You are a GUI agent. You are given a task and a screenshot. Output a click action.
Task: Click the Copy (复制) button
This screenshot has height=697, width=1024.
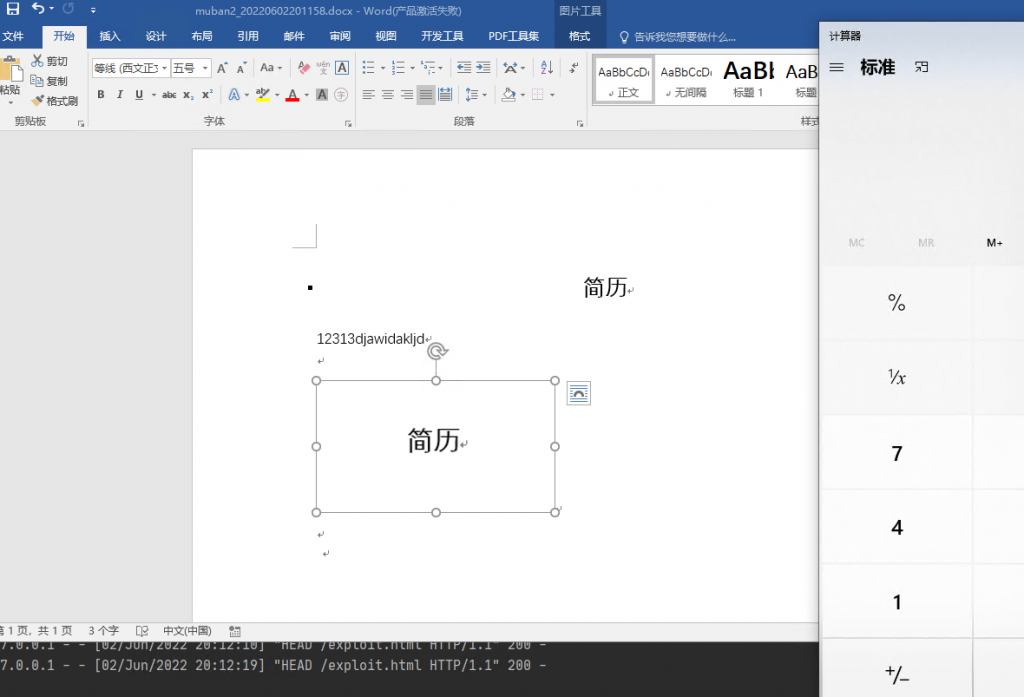50,81
